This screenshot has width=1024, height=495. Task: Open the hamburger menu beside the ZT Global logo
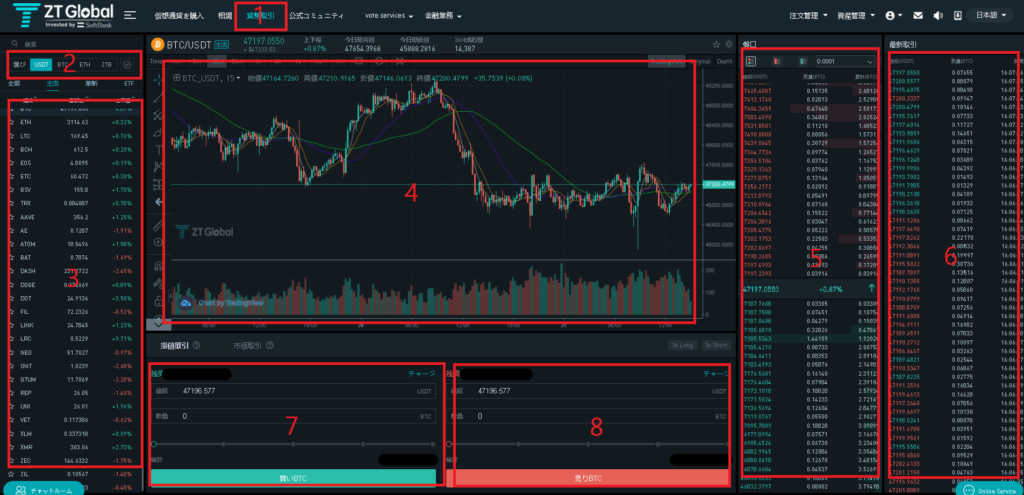pos(131,15)
